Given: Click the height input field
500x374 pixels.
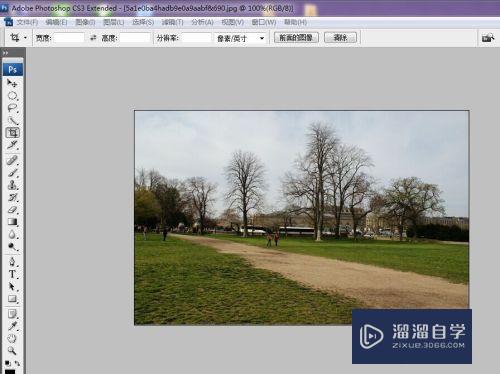Looking at the screenshot, I should click(135, 38).
